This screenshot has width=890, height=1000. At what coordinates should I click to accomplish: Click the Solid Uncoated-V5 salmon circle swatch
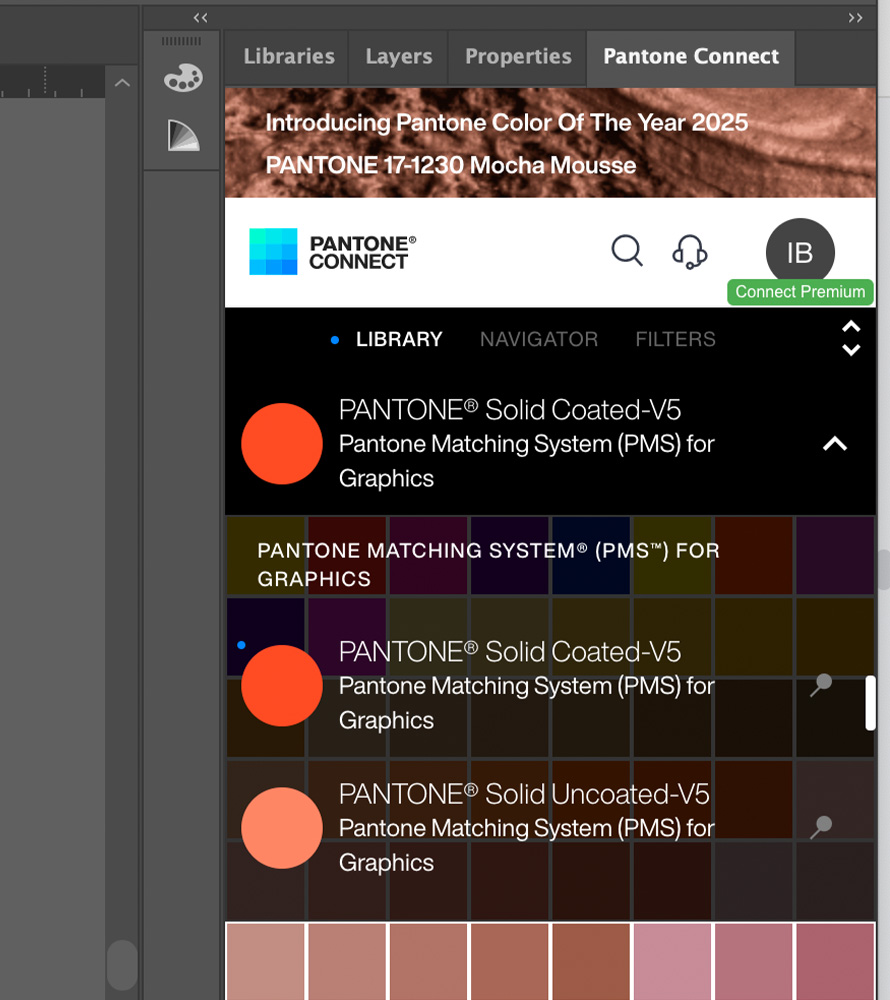(x=282, y=828)
